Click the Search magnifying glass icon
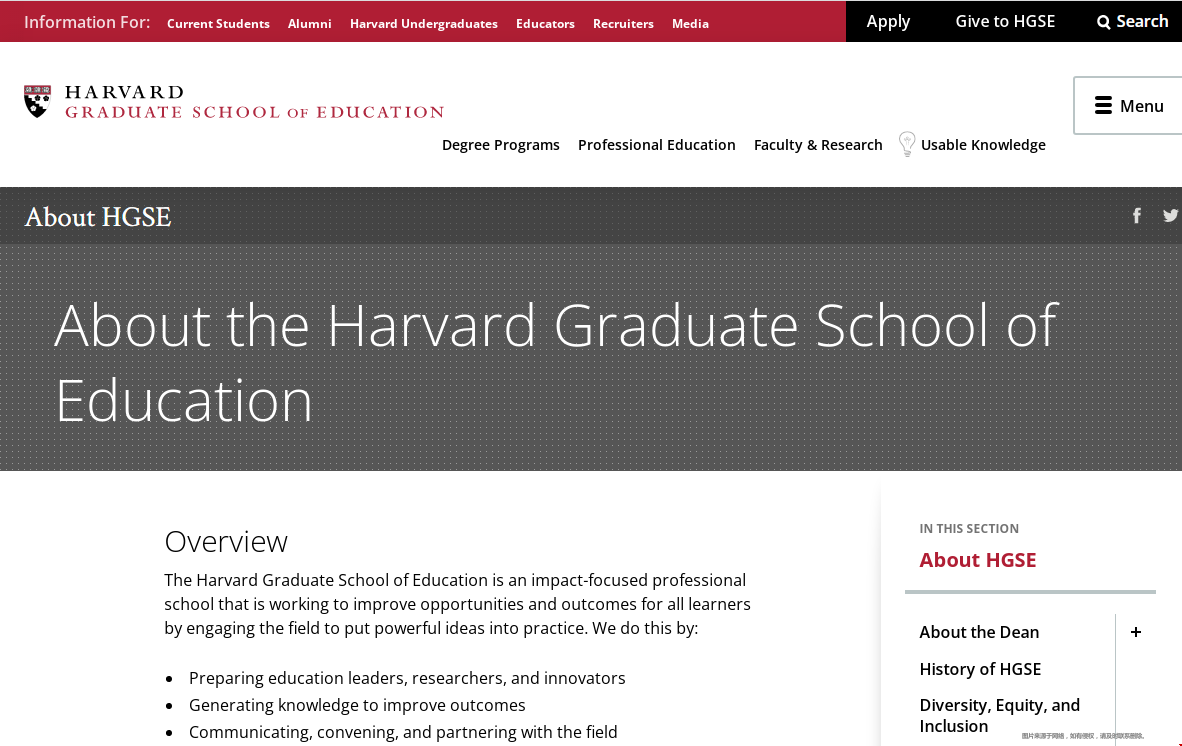The width and height of the screenshot is (1182, 746). pyautogui.click(x=1104, y=22)
